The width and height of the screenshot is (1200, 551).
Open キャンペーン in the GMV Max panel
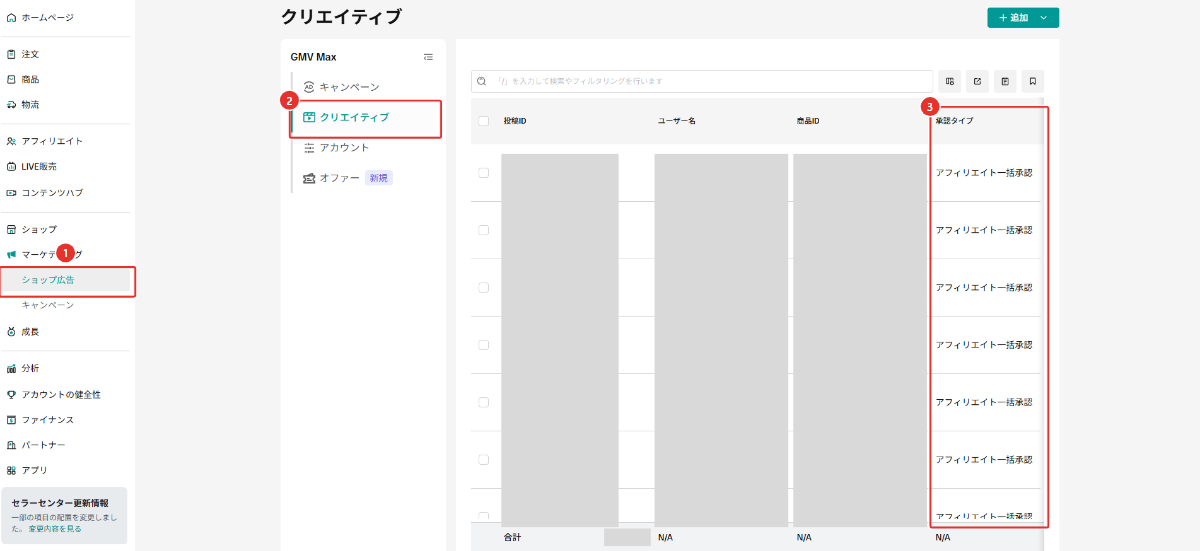coord(340,87)
